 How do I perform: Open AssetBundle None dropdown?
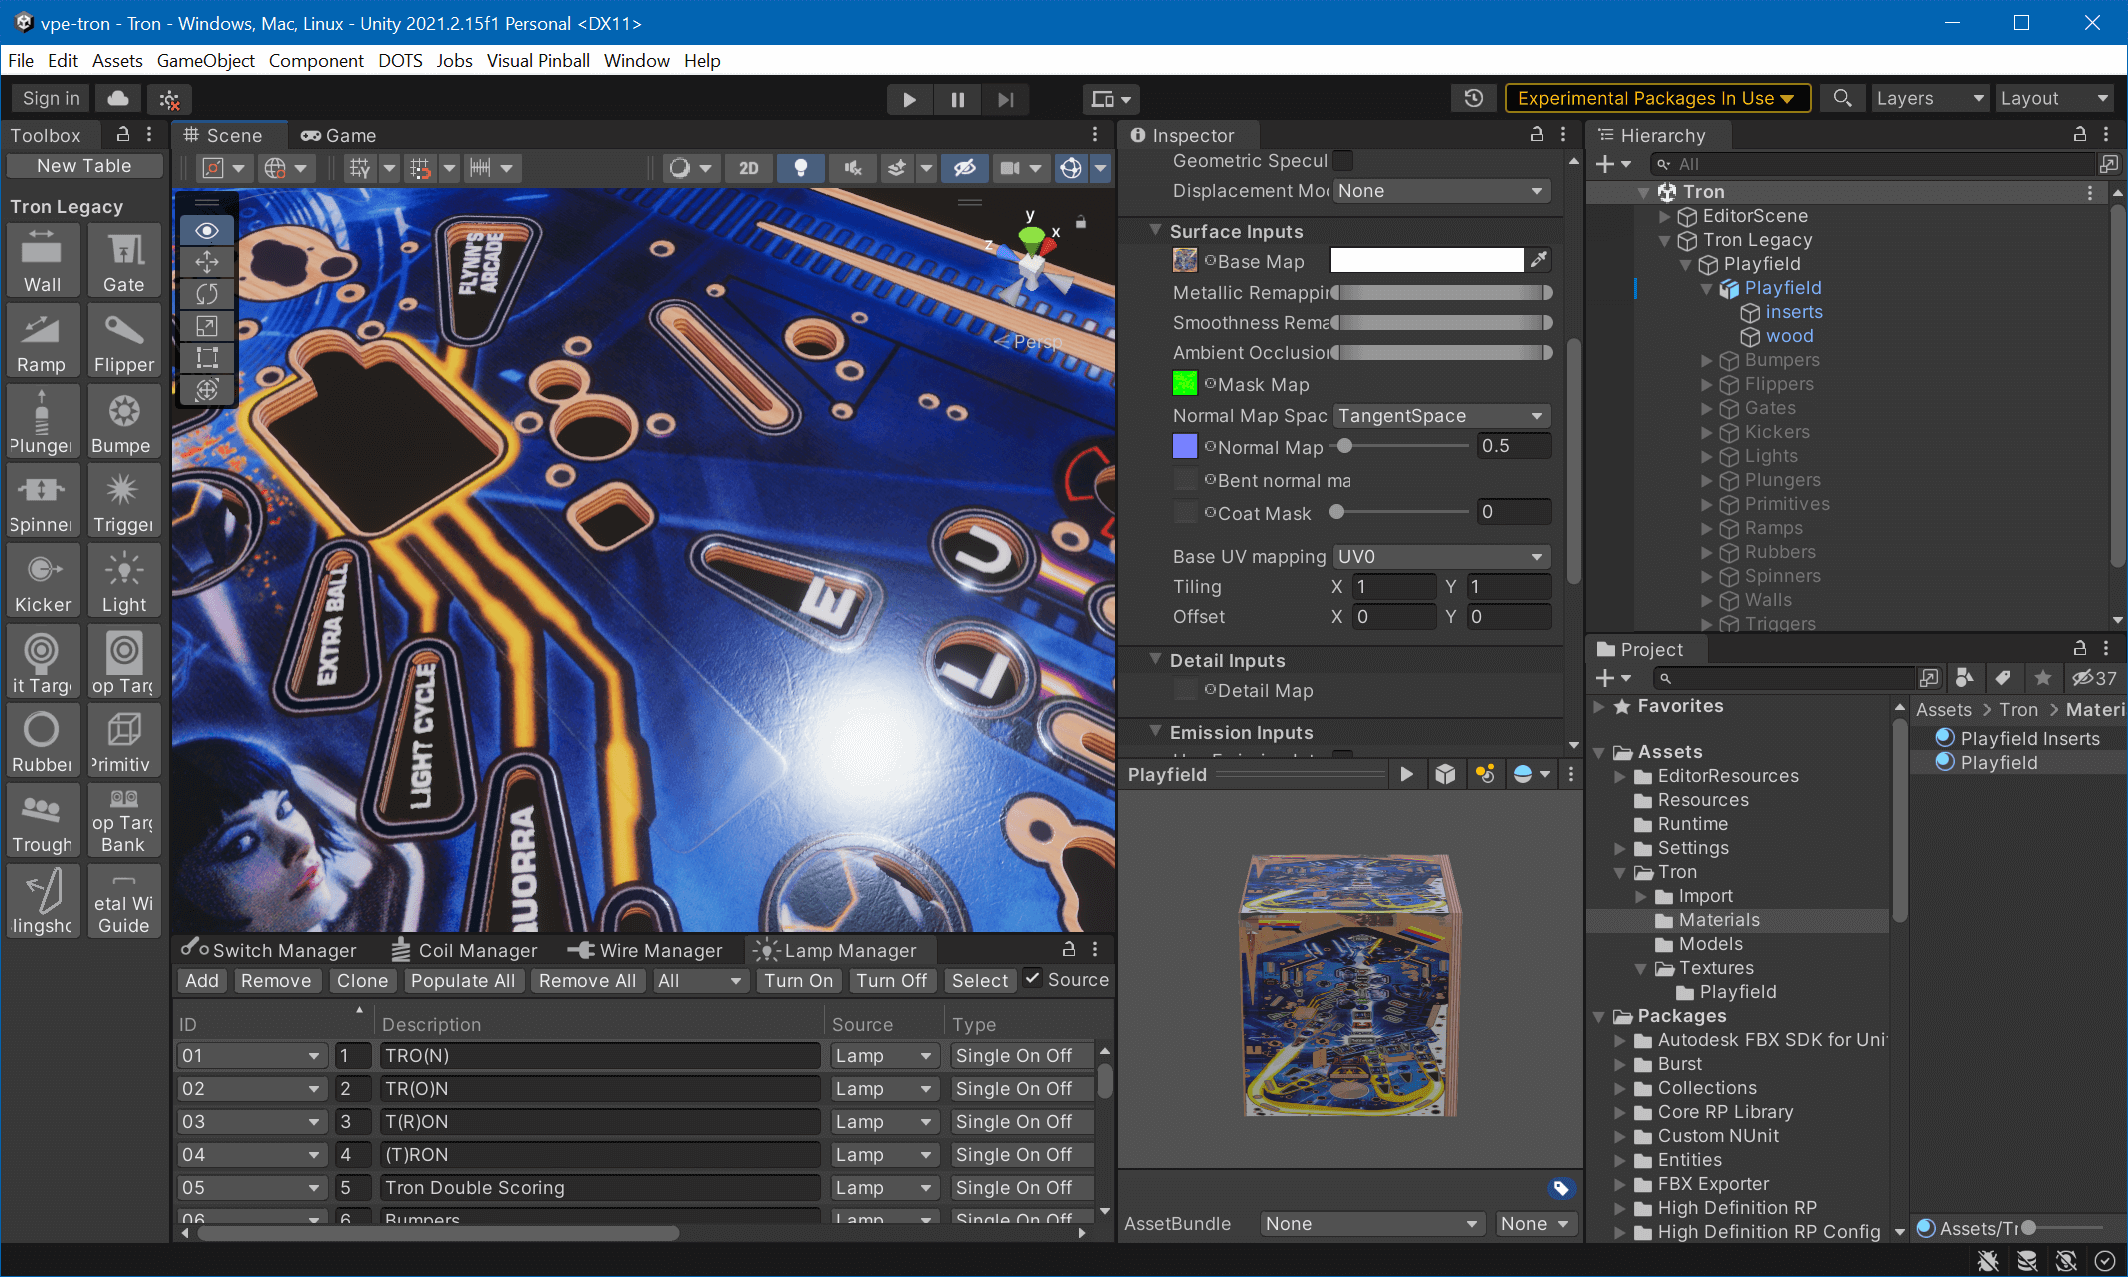[x=1371, y=1224]
